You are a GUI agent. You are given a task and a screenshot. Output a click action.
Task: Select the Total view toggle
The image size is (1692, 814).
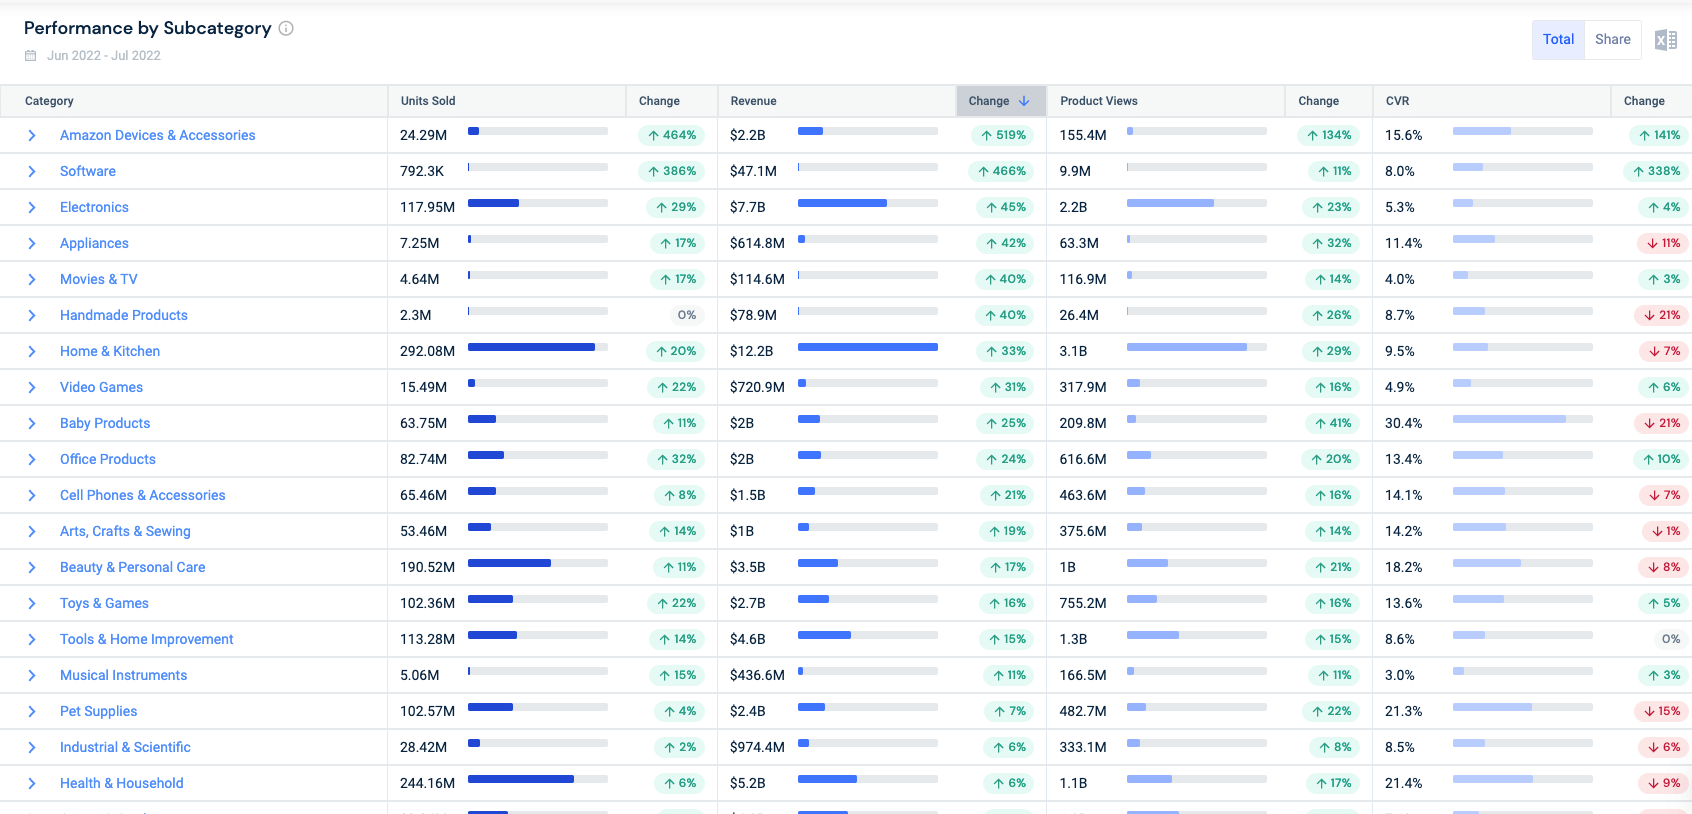[x=1557, y=40]
